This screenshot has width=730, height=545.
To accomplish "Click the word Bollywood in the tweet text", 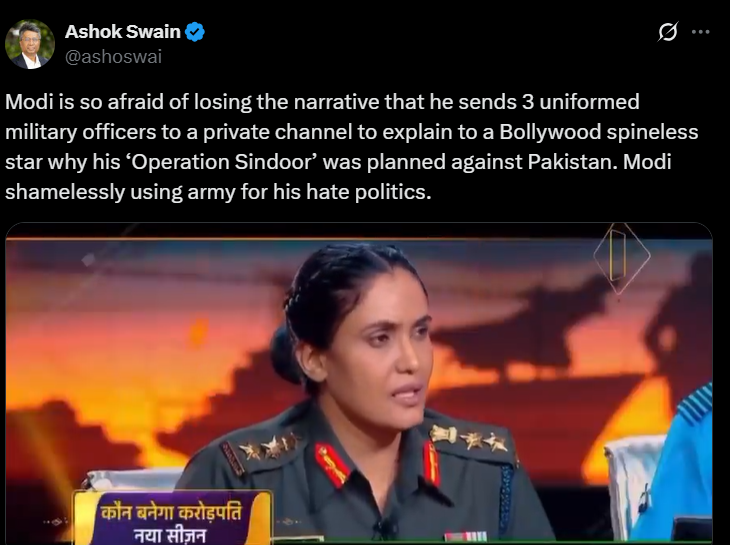I will [x=550, y=132].
